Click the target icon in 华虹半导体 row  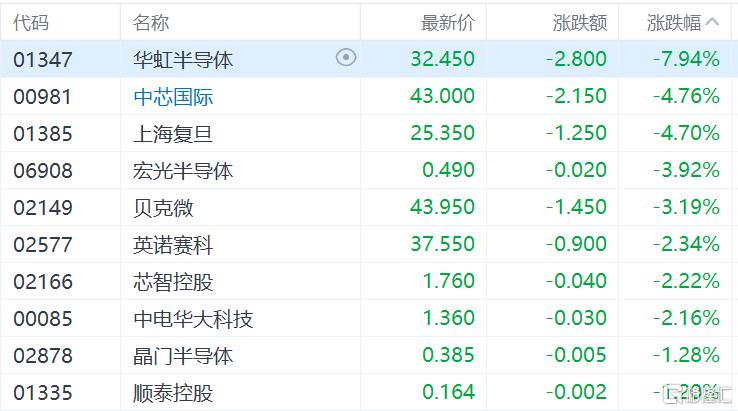pos(346,58)
